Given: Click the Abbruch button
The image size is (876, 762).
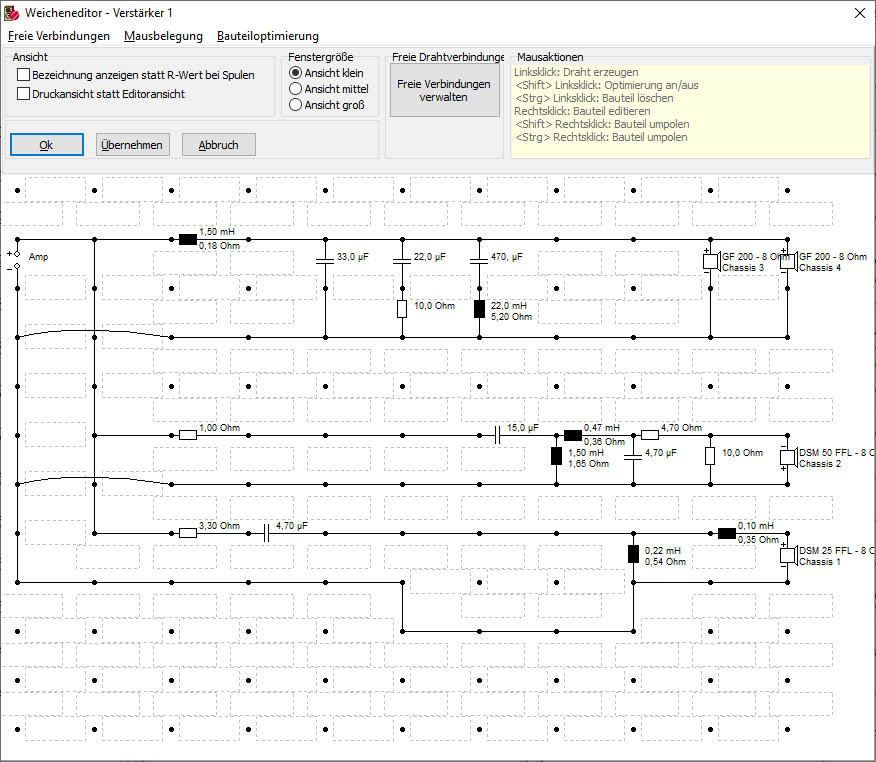Looking at the screenshot, I should [x=218, y=145].
